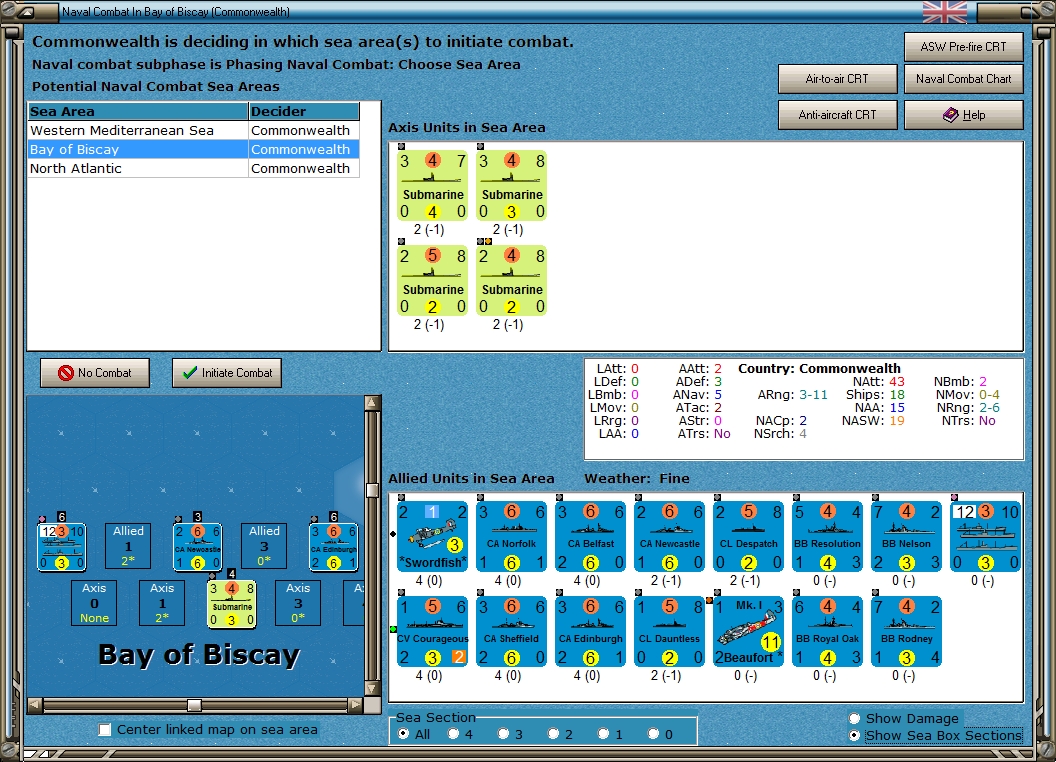Click the Allied 3 sea box section

click(x=264, y=546)
